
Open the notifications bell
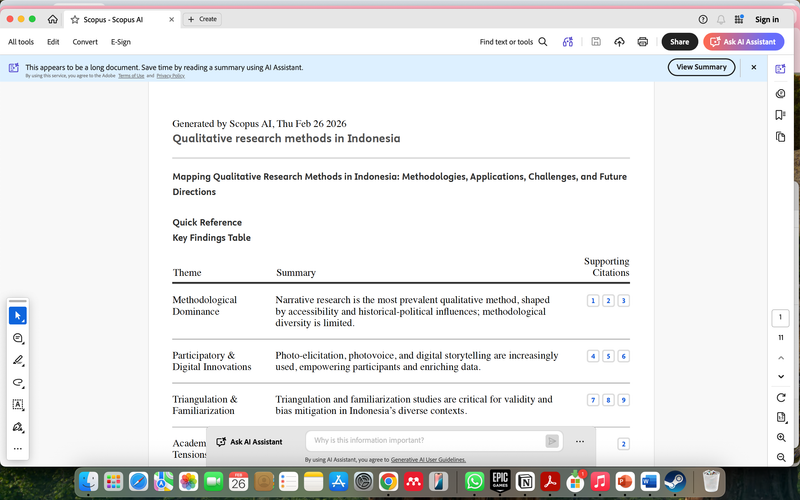tap(721, 19)
